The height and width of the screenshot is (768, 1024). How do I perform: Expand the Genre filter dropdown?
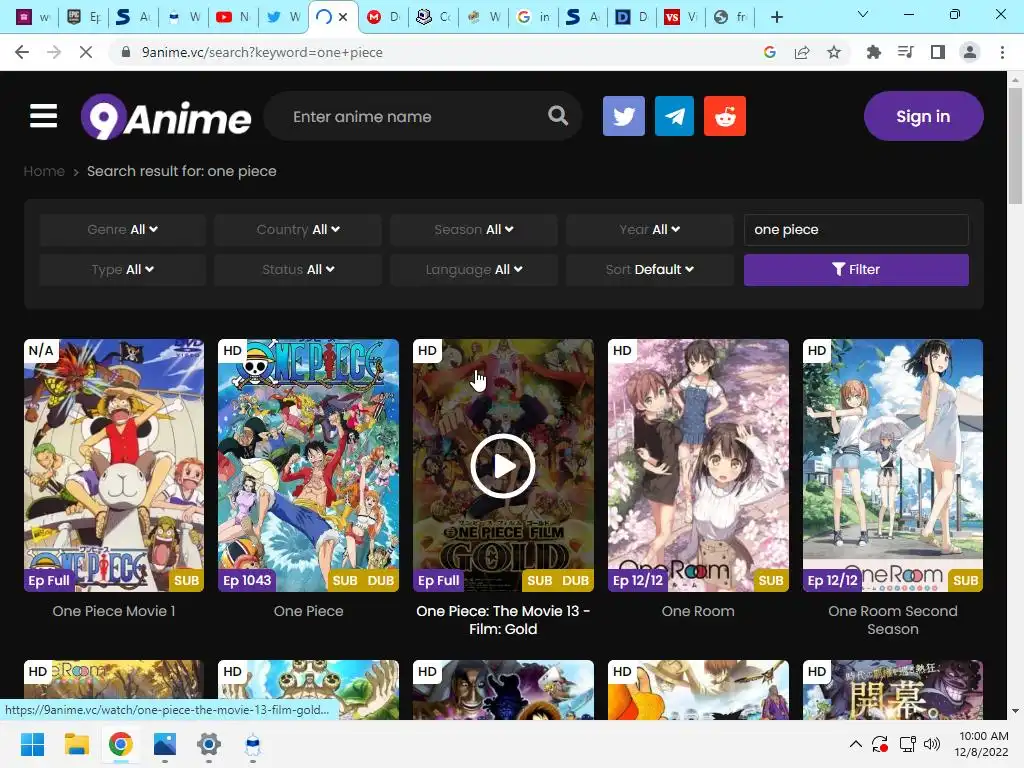coord(123,230)
